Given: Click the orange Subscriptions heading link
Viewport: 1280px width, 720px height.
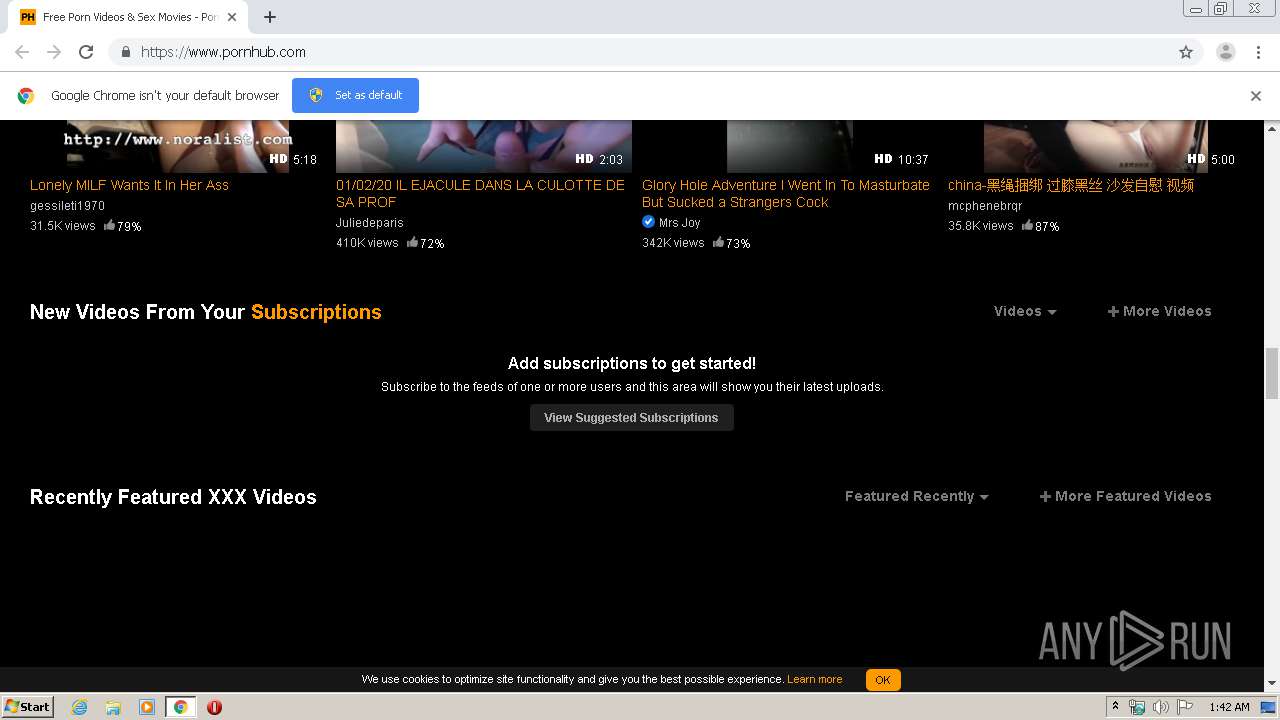Looking at the screenshot, I should [x=316, y=312].
